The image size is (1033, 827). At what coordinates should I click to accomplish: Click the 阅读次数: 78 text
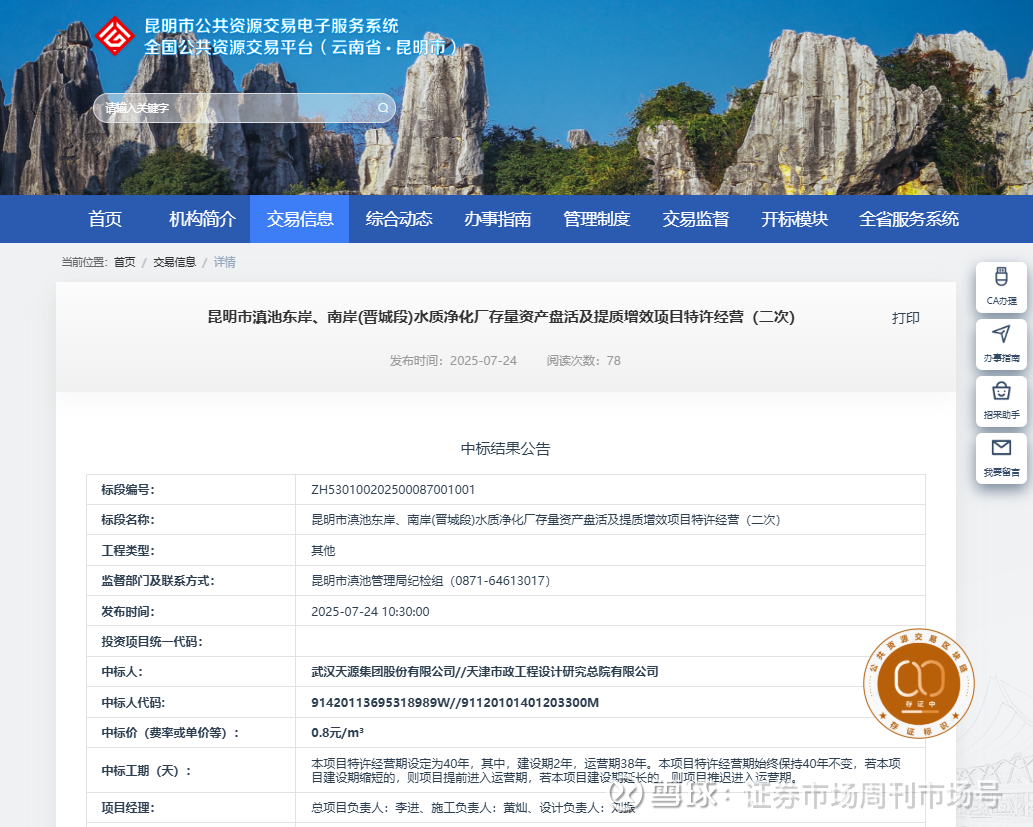pos(583,360)
